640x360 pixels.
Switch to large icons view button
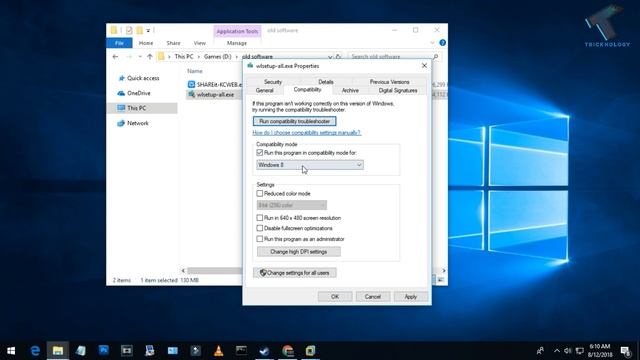(441, 280)
